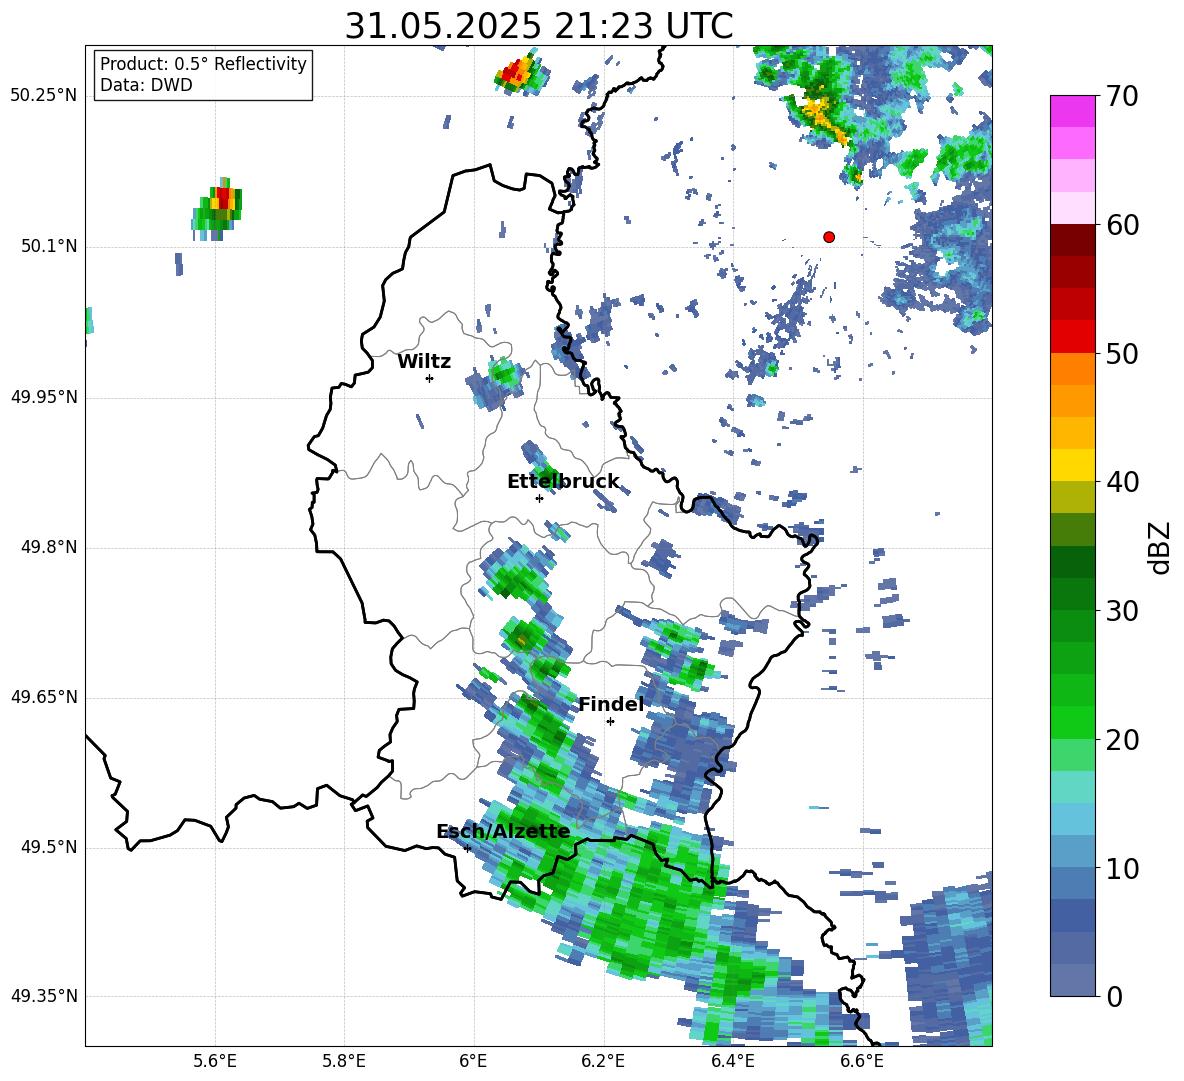1184x1081 pixels.
Task: Click the Findel city label
Action: (611, 704)
